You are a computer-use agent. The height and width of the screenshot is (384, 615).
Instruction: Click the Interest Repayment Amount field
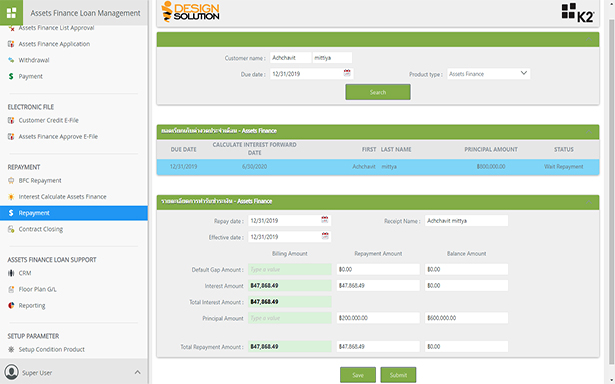pos(378,285)
